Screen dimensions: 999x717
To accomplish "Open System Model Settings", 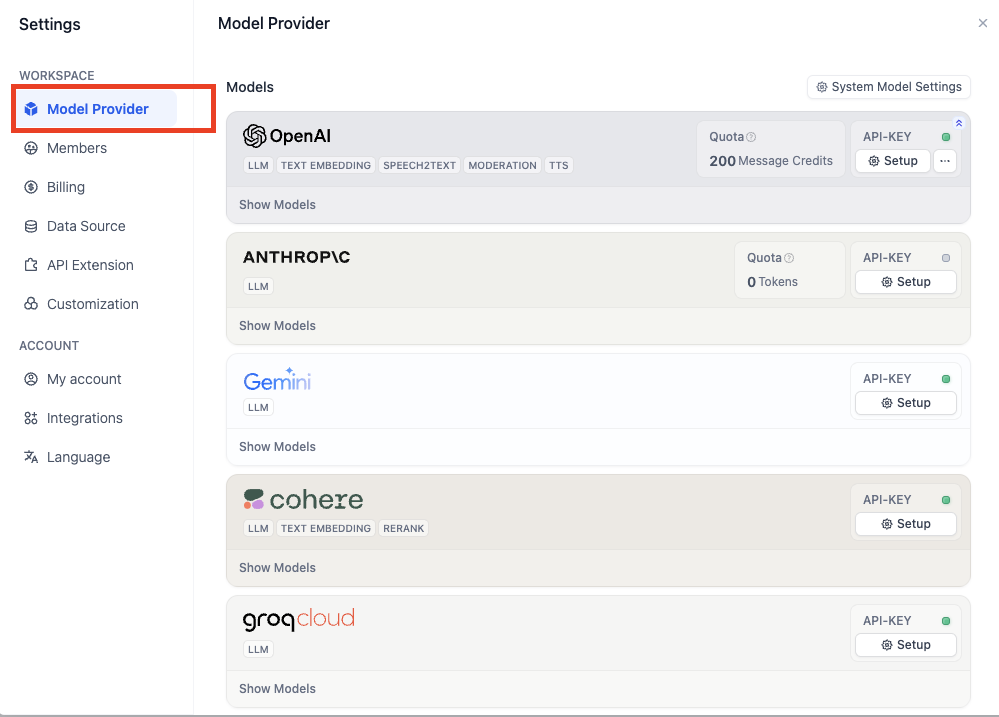I will click(888, 87).
